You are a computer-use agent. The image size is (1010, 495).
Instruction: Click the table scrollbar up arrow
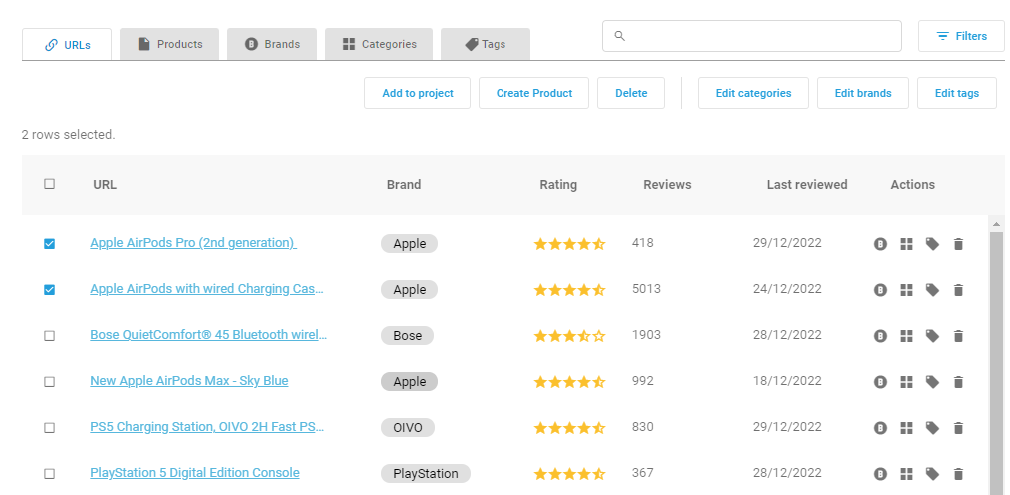[996, 224]
